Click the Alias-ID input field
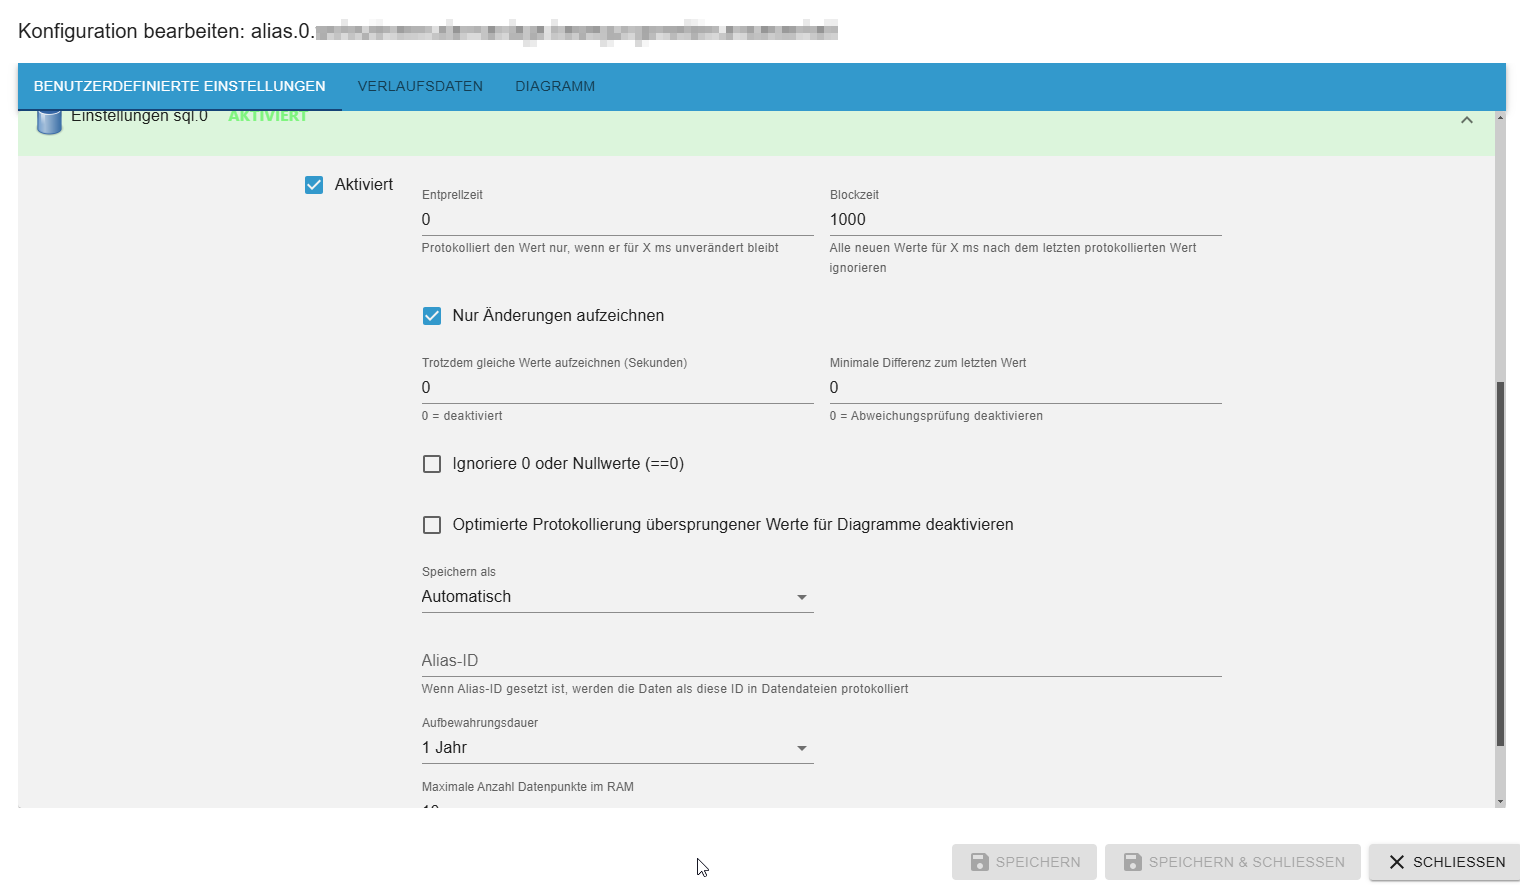Screen dimensions: 1520x885 pyautogui.click(x=821, y=661)
